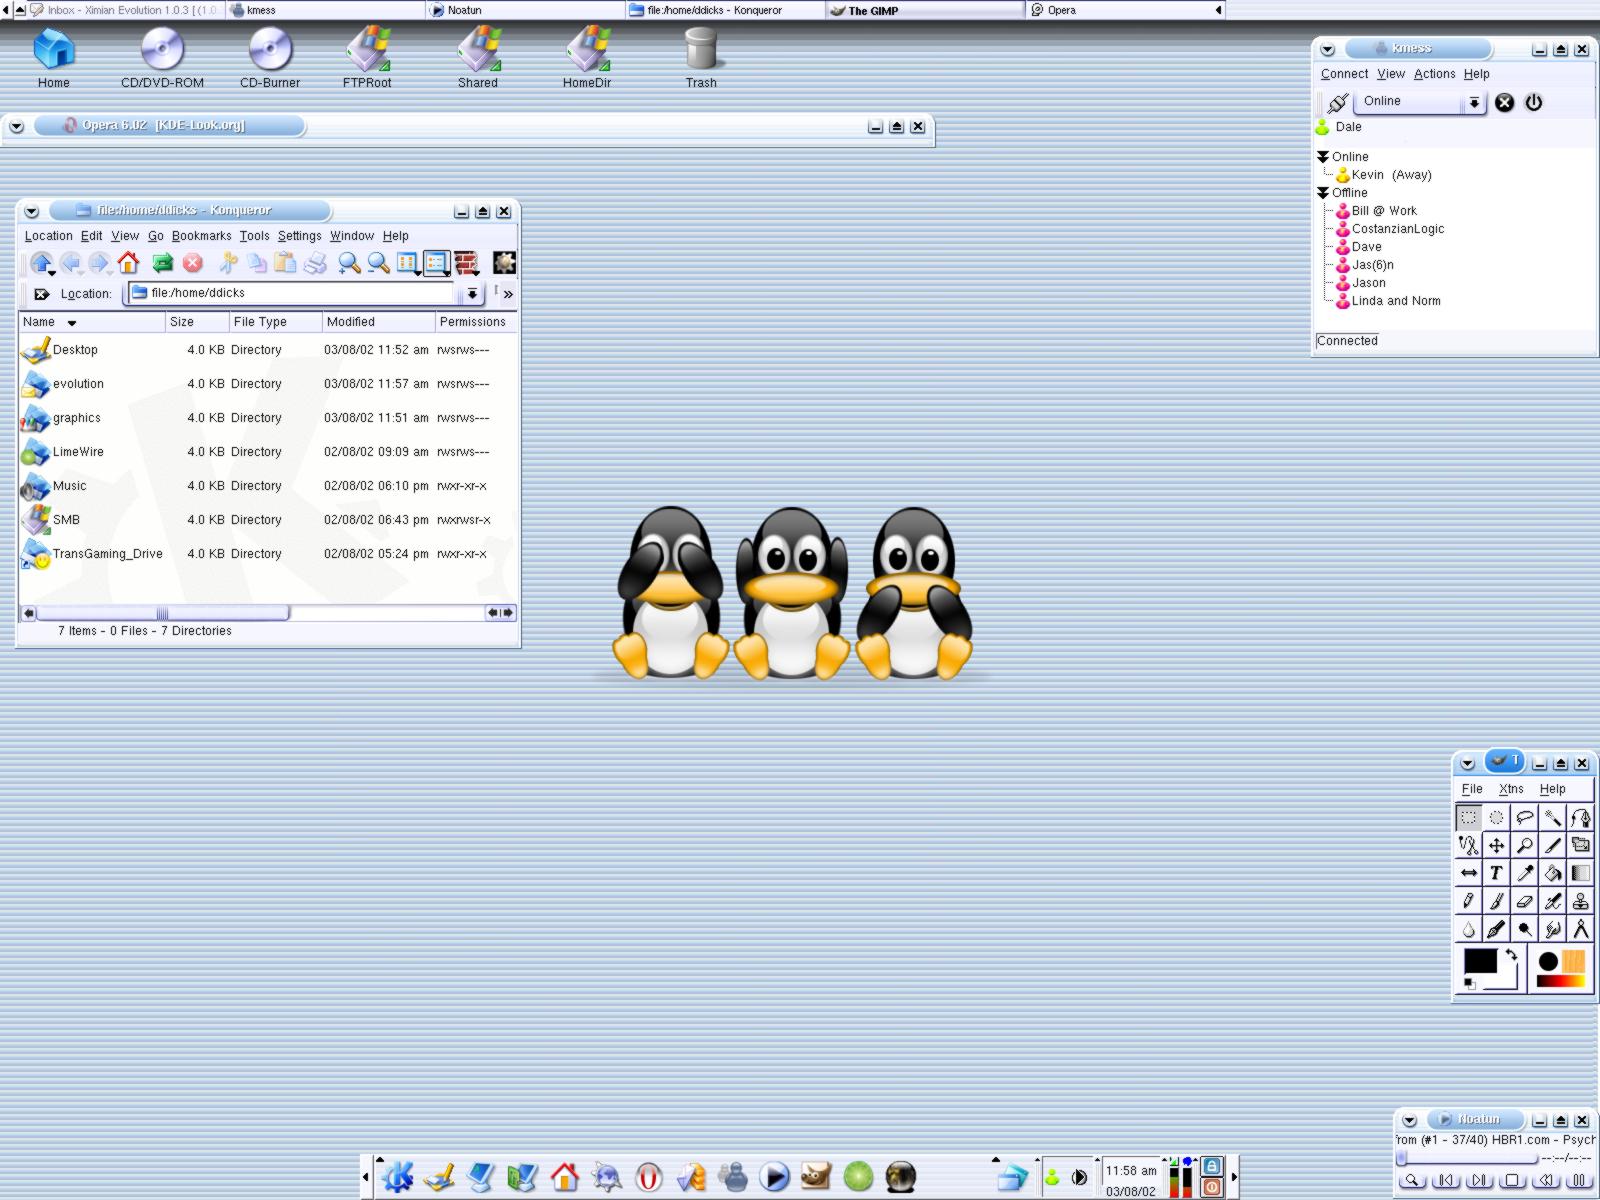The height and width of the screenshot is (1200, 1600).
Task: Open the Actions menu in kmess
Action: [x=1434, y=74]
